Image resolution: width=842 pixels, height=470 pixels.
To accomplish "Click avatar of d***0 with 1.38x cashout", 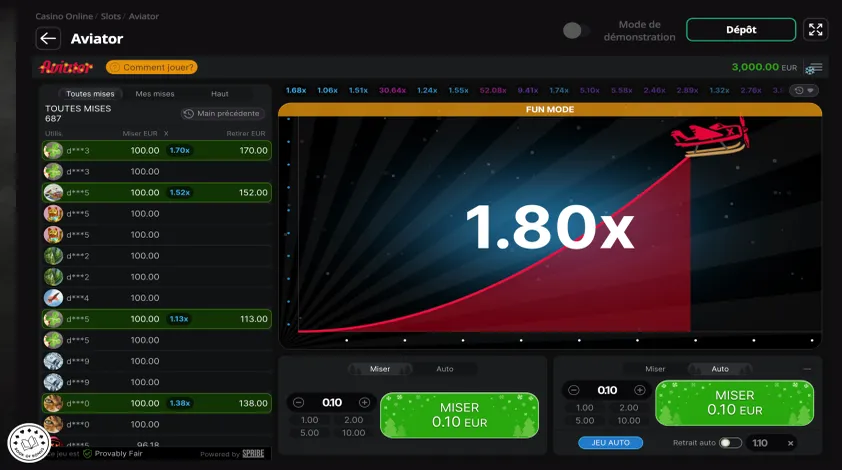I will pyautogui.click(x=53, y=403).
